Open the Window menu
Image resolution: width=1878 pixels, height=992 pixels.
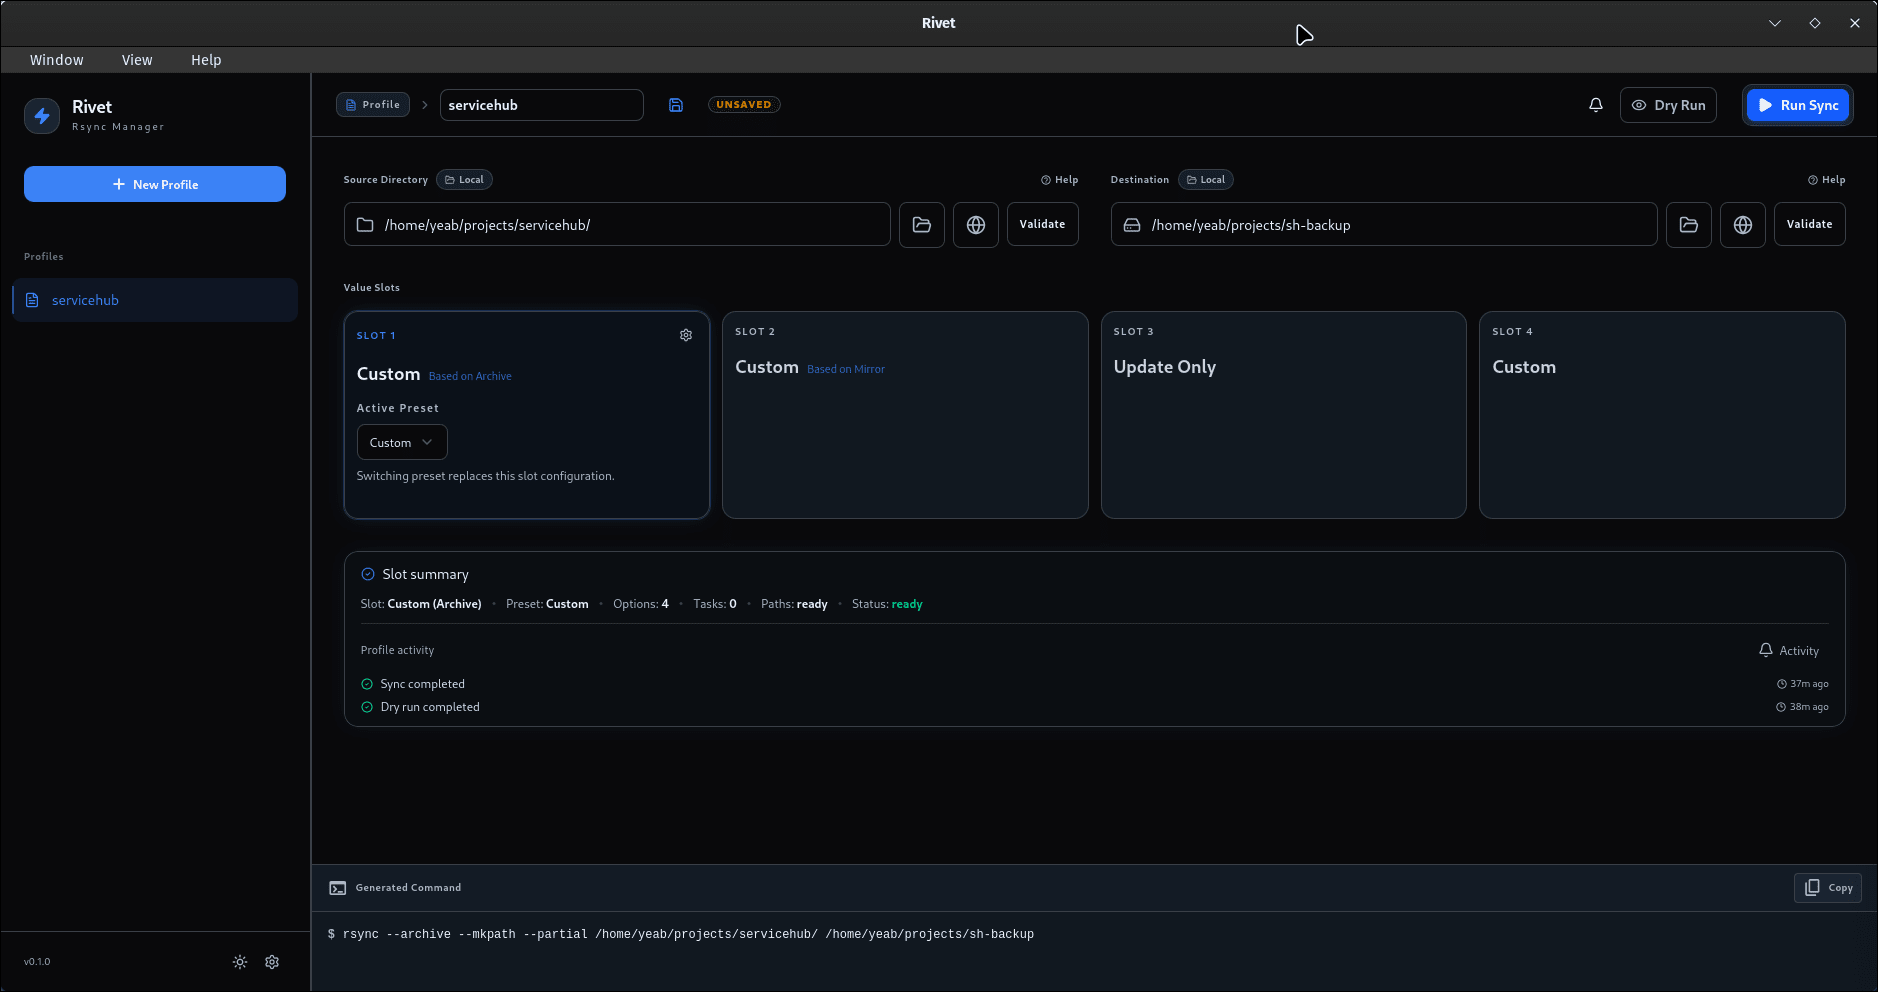tap(57, 60)
